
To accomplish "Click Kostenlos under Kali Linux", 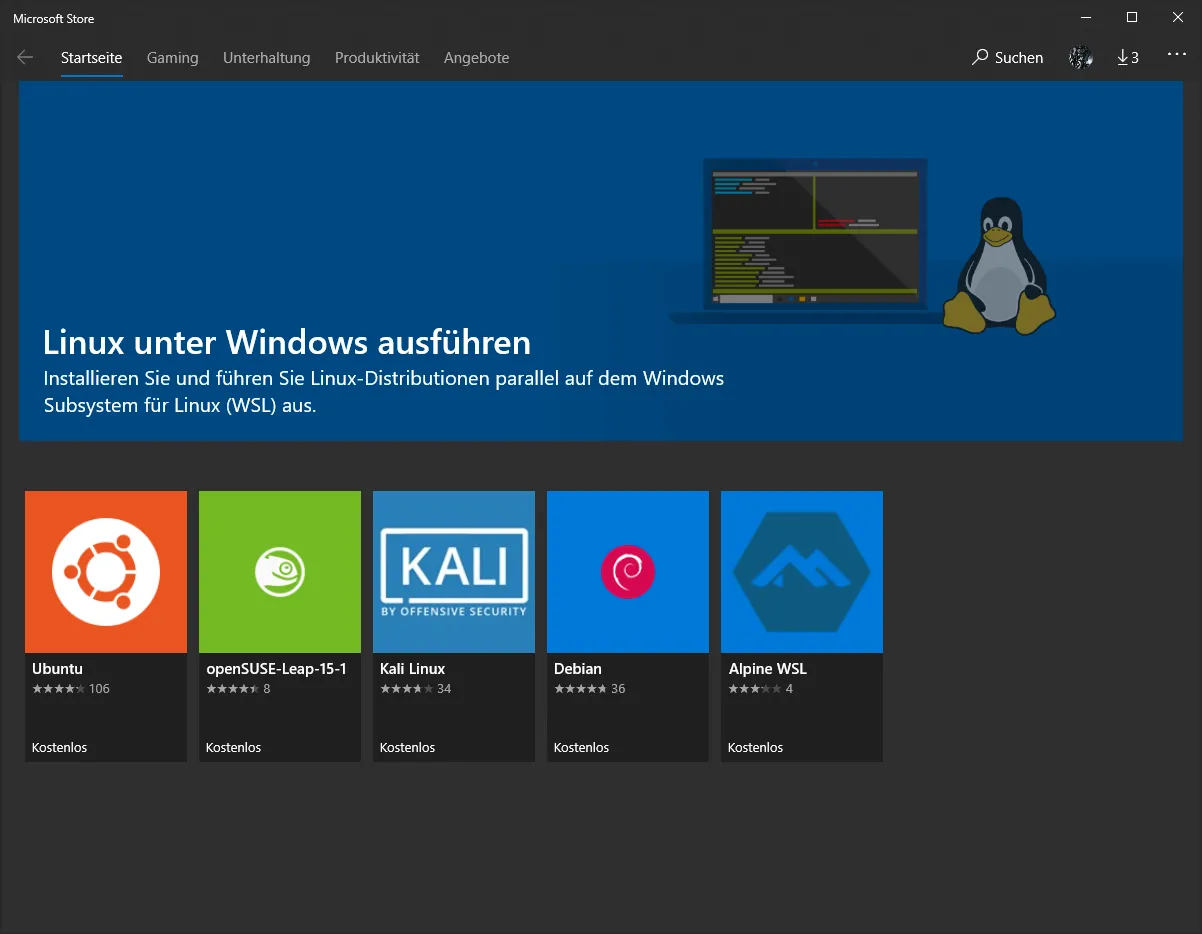I will 407,747.
